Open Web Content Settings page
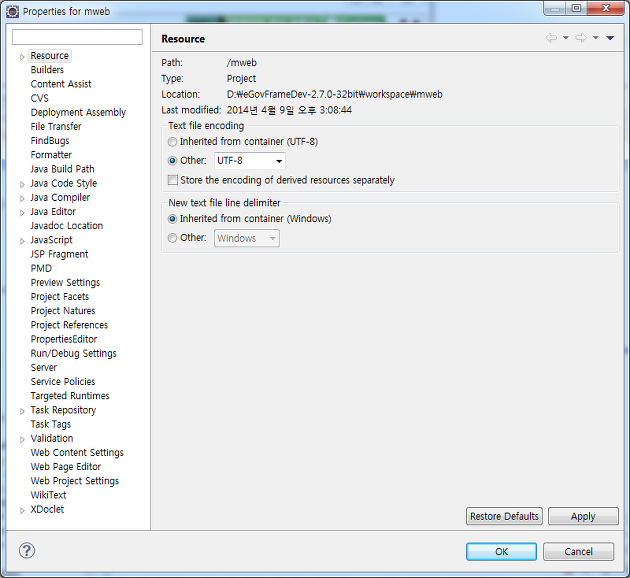The height and width of the screenshot is (578, 630). point(77,453)
